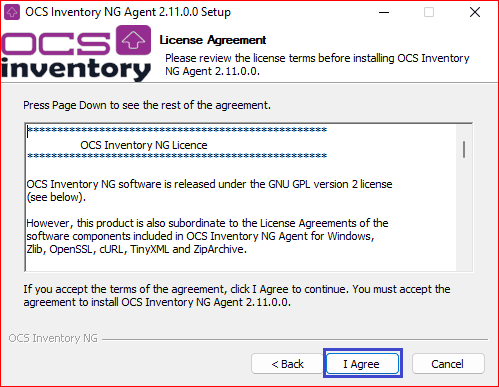Click the GNU GPL version 2 sentence
The width and height of the screenshot is (499, 387).
point(209,190)
